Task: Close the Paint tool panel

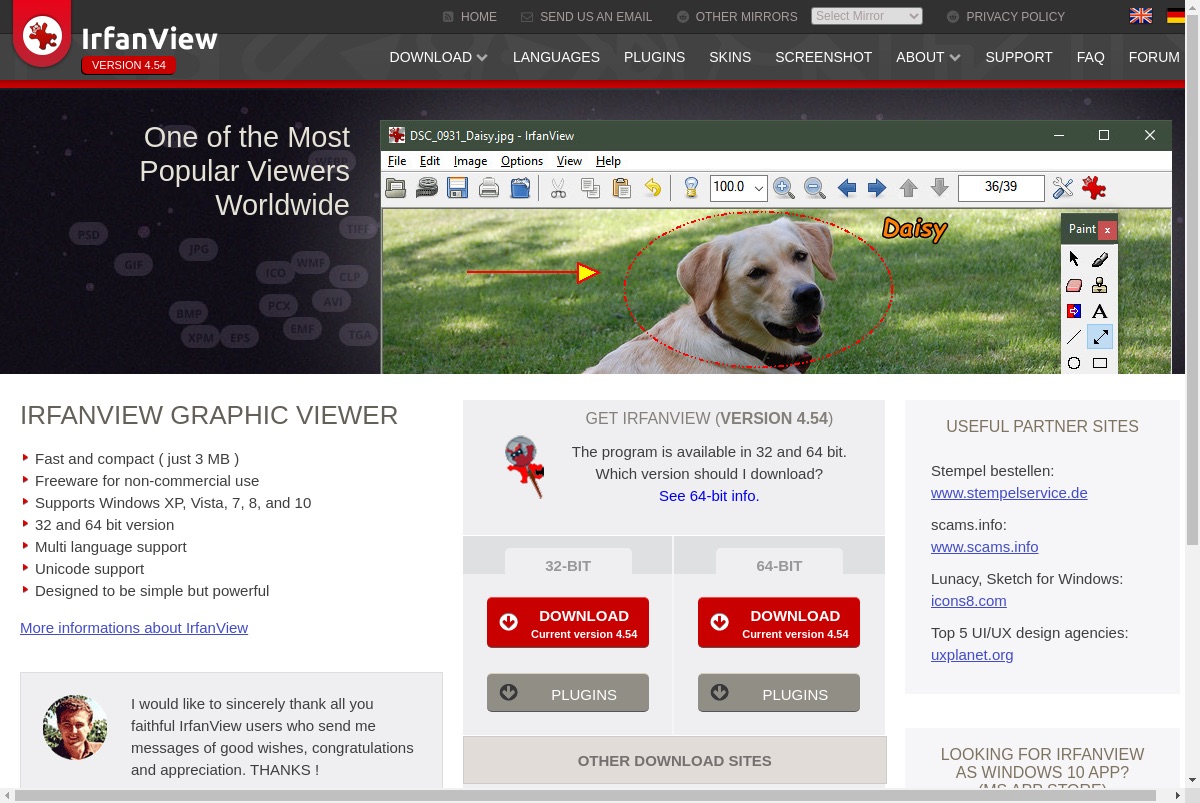Action: [1107, 230]
